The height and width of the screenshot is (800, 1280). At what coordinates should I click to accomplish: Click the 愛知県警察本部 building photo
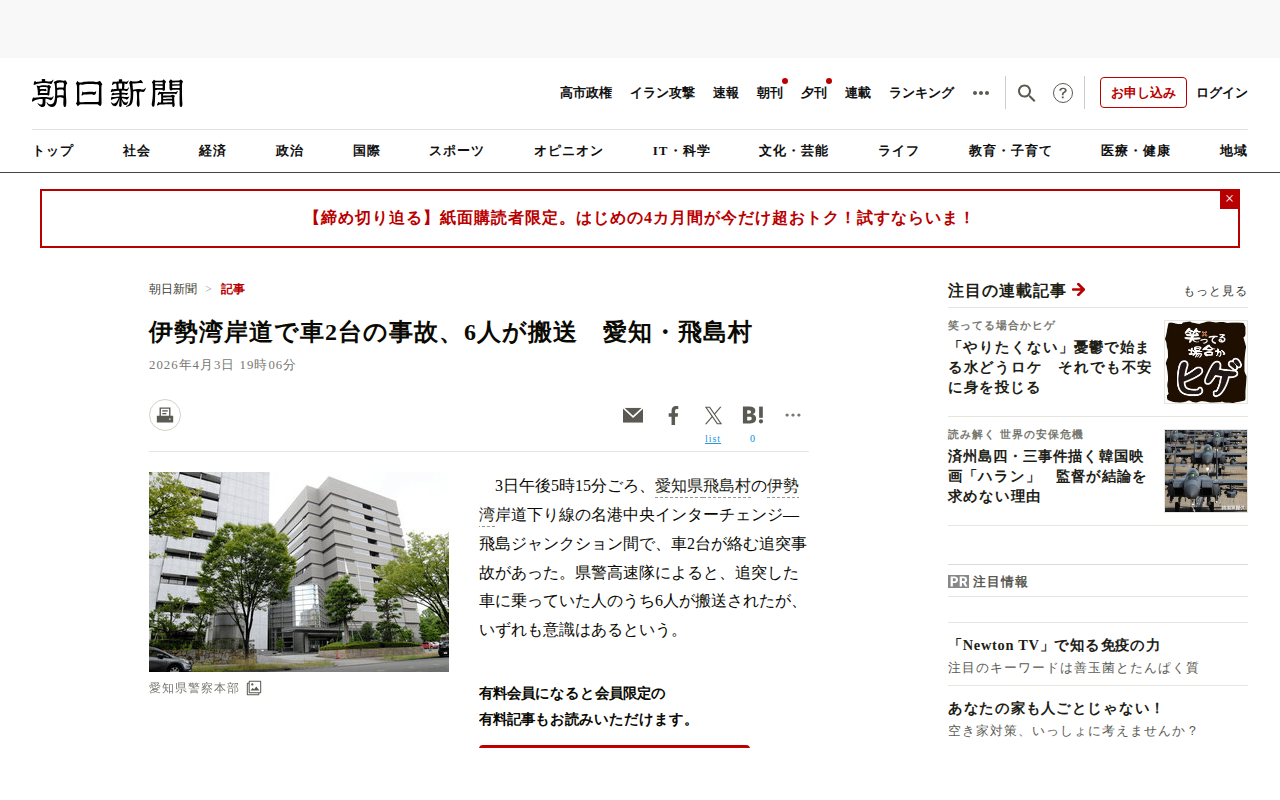click(x=299, y=572)
